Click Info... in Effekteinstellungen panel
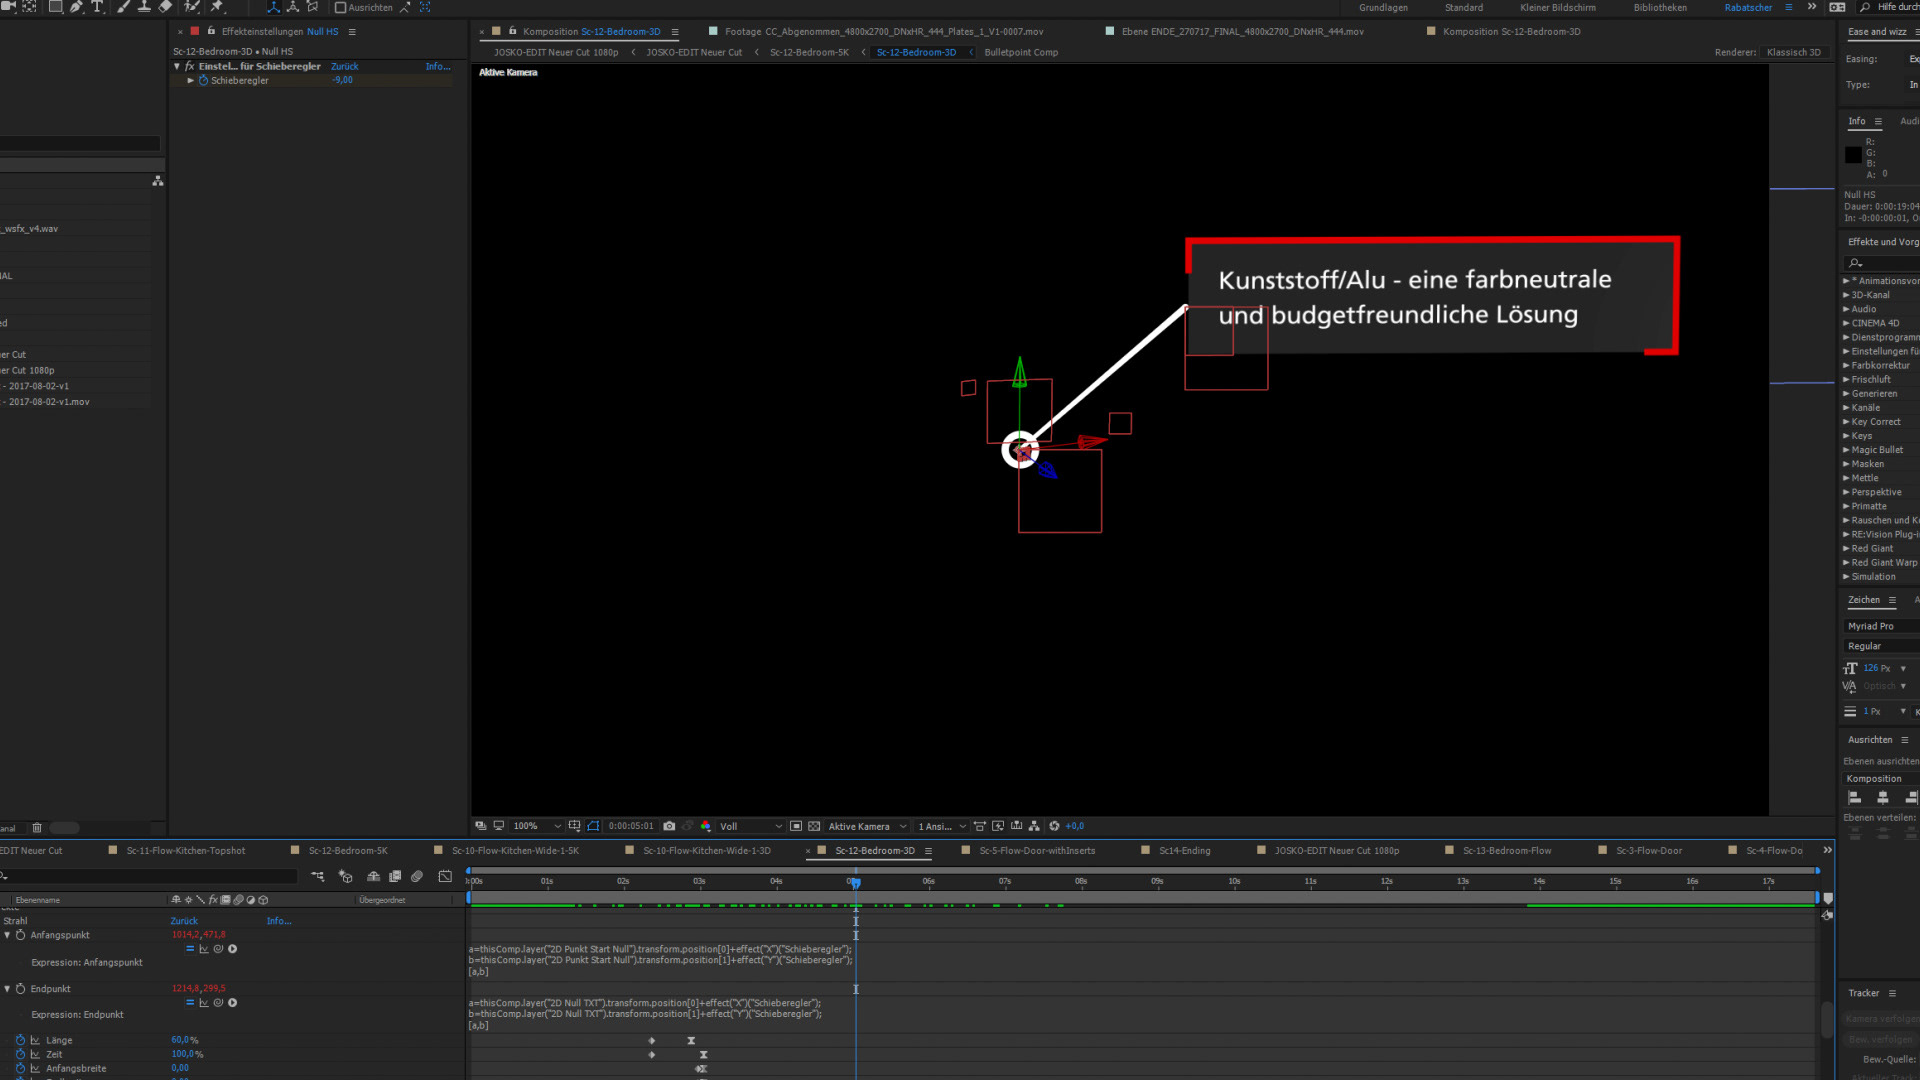The height and width of the screenshot is (1080, 1920). click(437, 66)
